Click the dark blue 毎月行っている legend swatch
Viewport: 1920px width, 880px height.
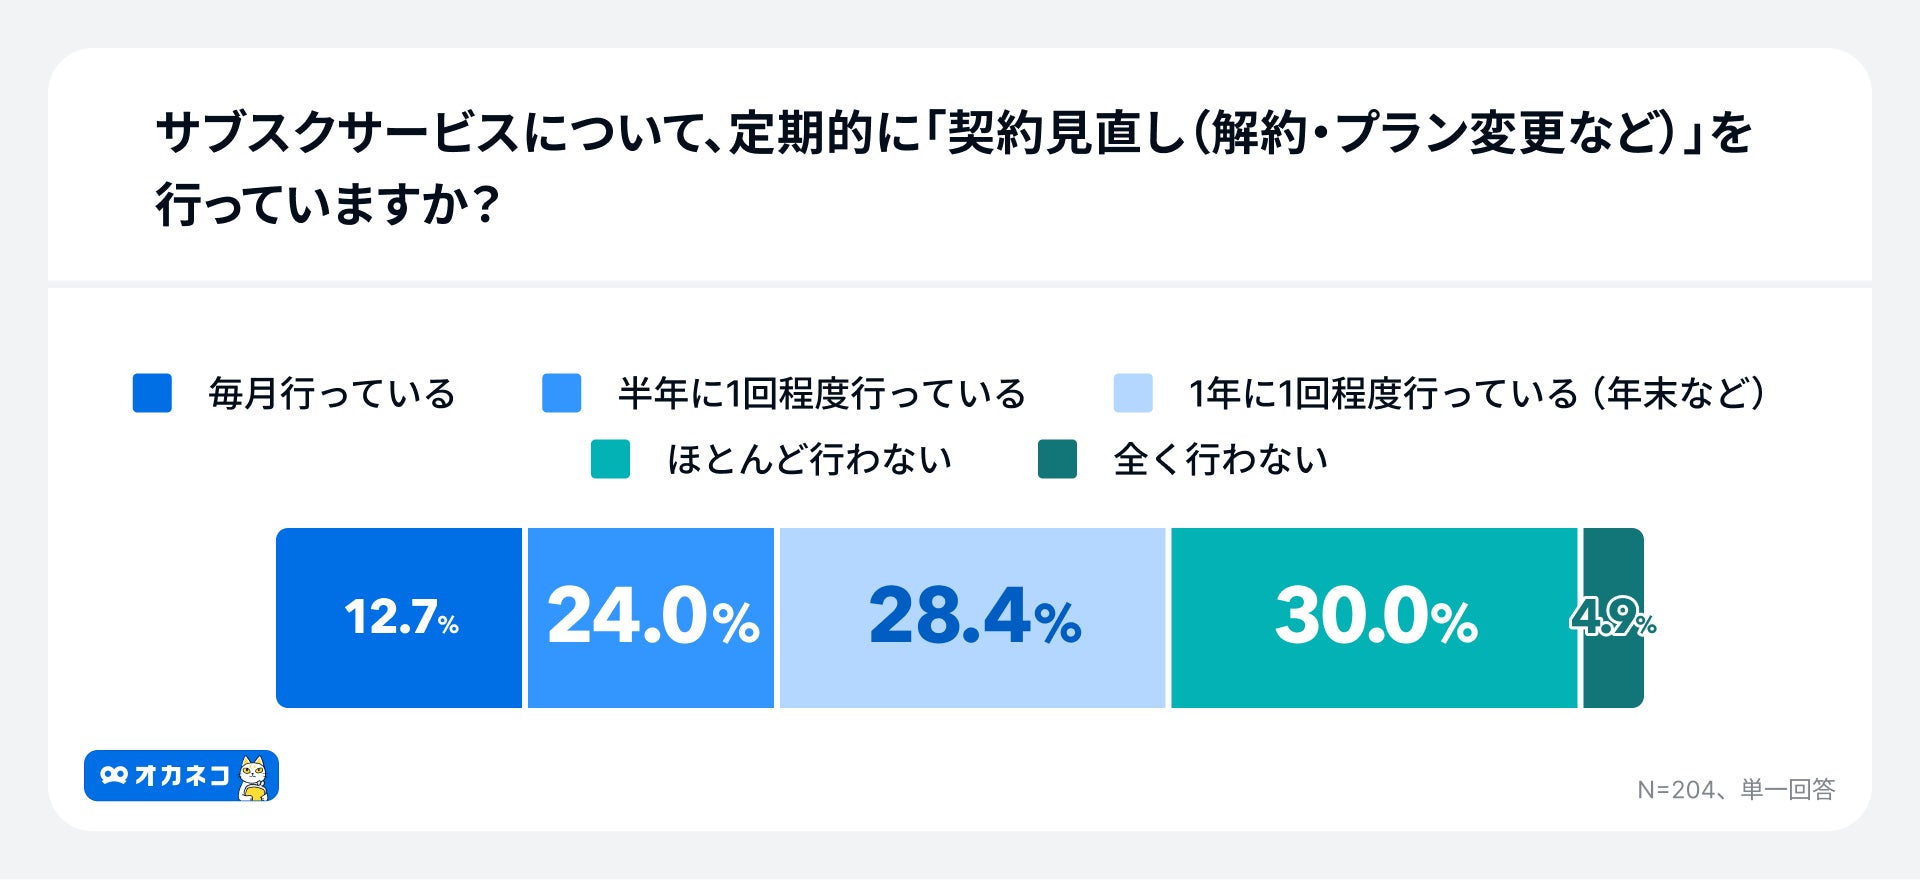[152, 393]
